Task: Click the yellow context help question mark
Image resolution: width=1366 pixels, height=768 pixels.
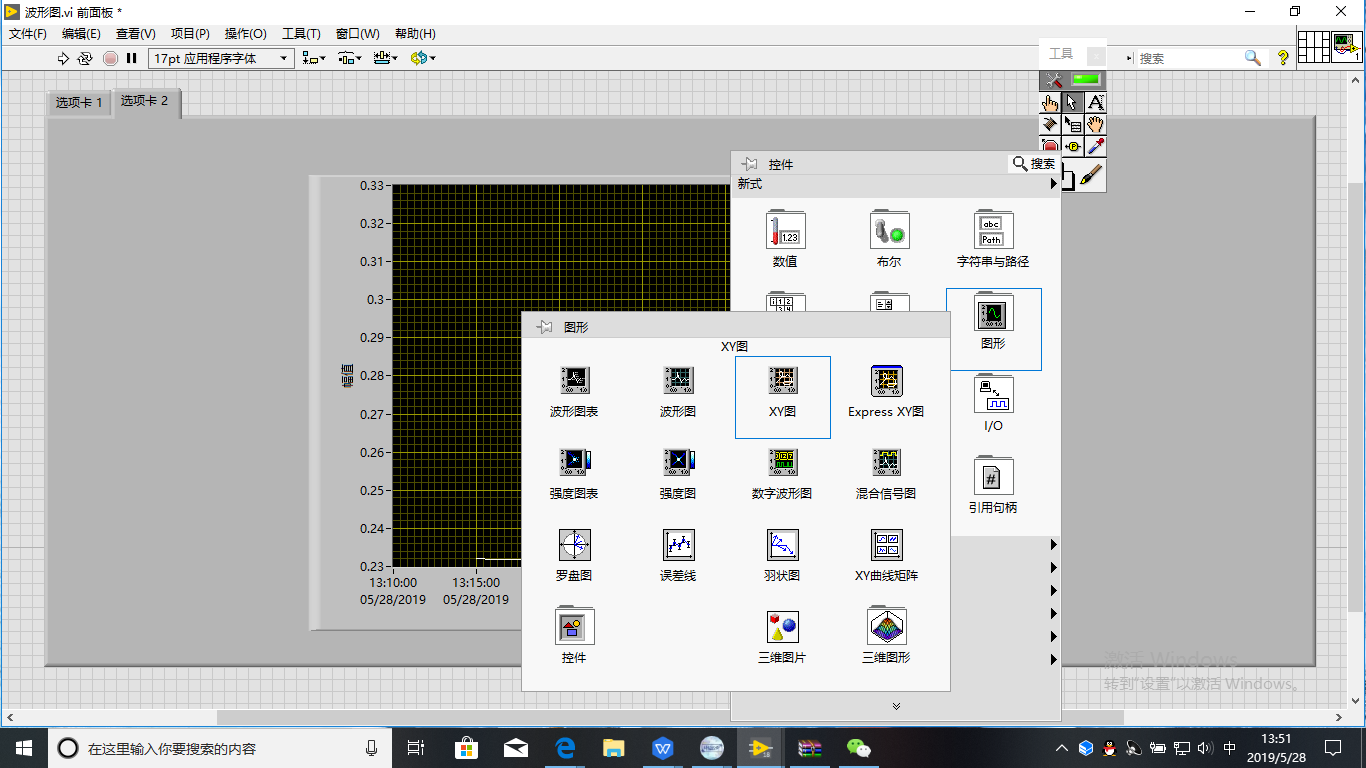Action: click(1283, 58)
